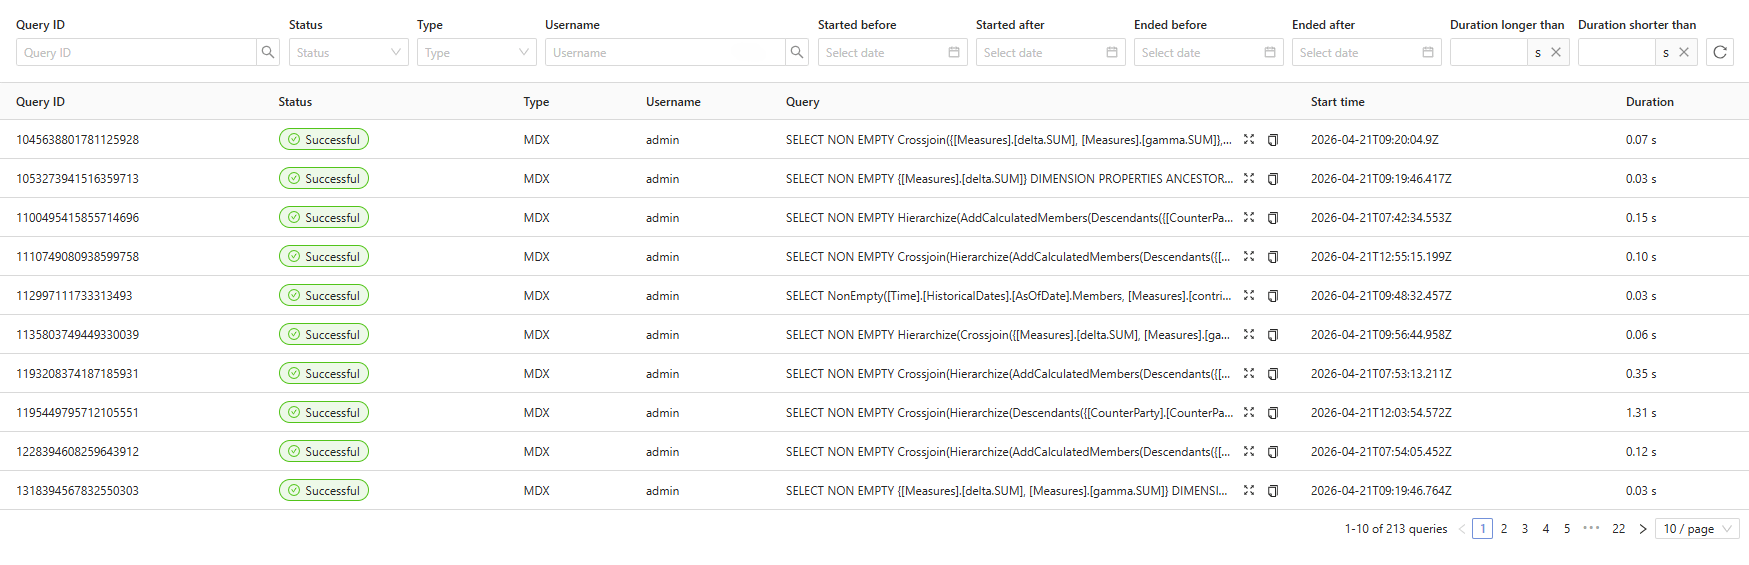1749x565 pixels.
Task: Go to page 4 of queries
Action: point(1546,529)
